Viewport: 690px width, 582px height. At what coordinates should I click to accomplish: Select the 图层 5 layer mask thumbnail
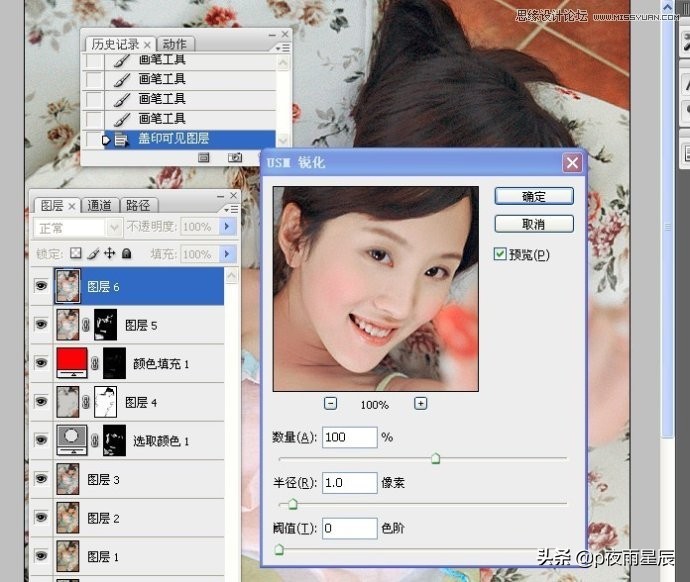pyautogui.click(x=106, y=325)
